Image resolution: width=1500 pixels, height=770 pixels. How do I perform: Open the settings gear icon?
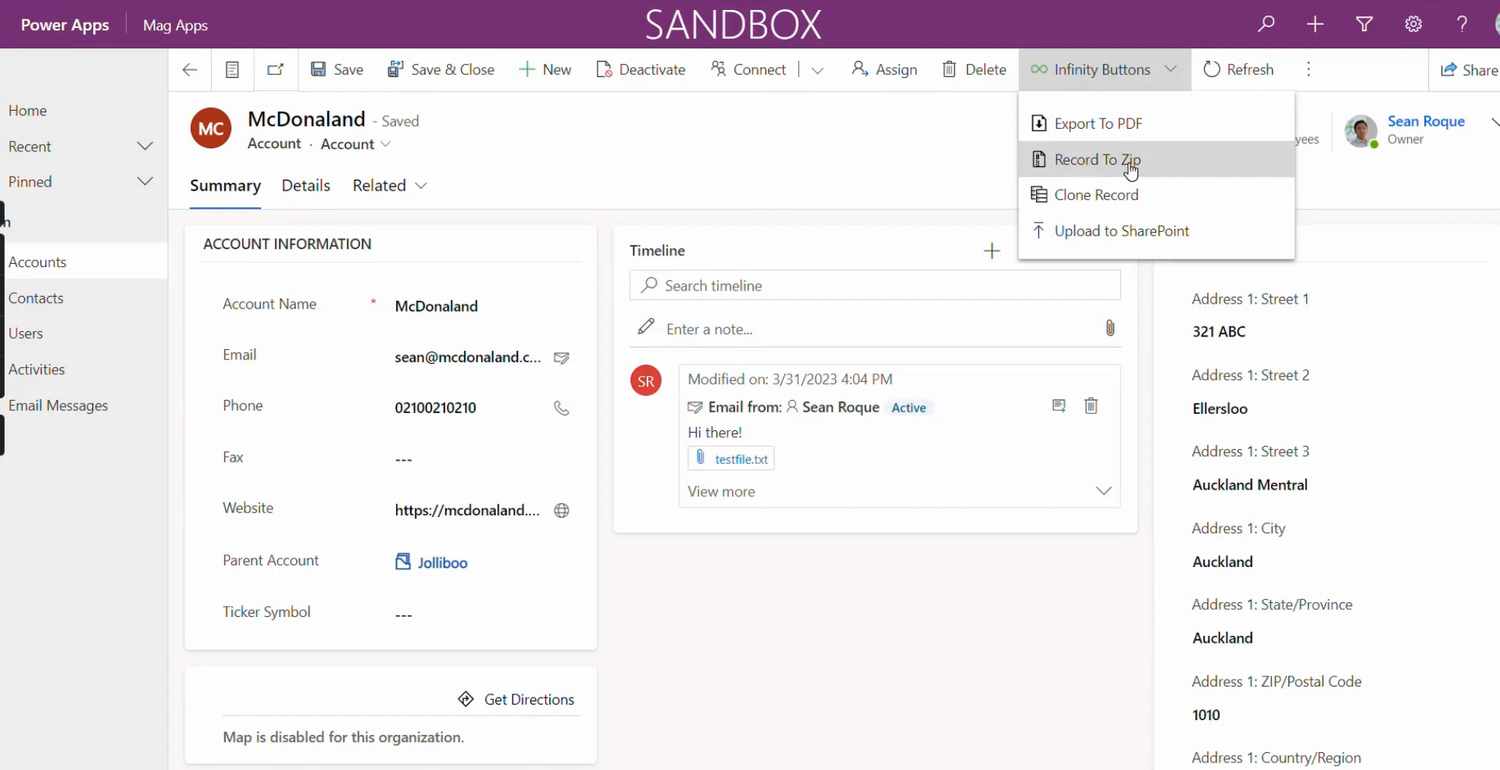point(1413,24)
